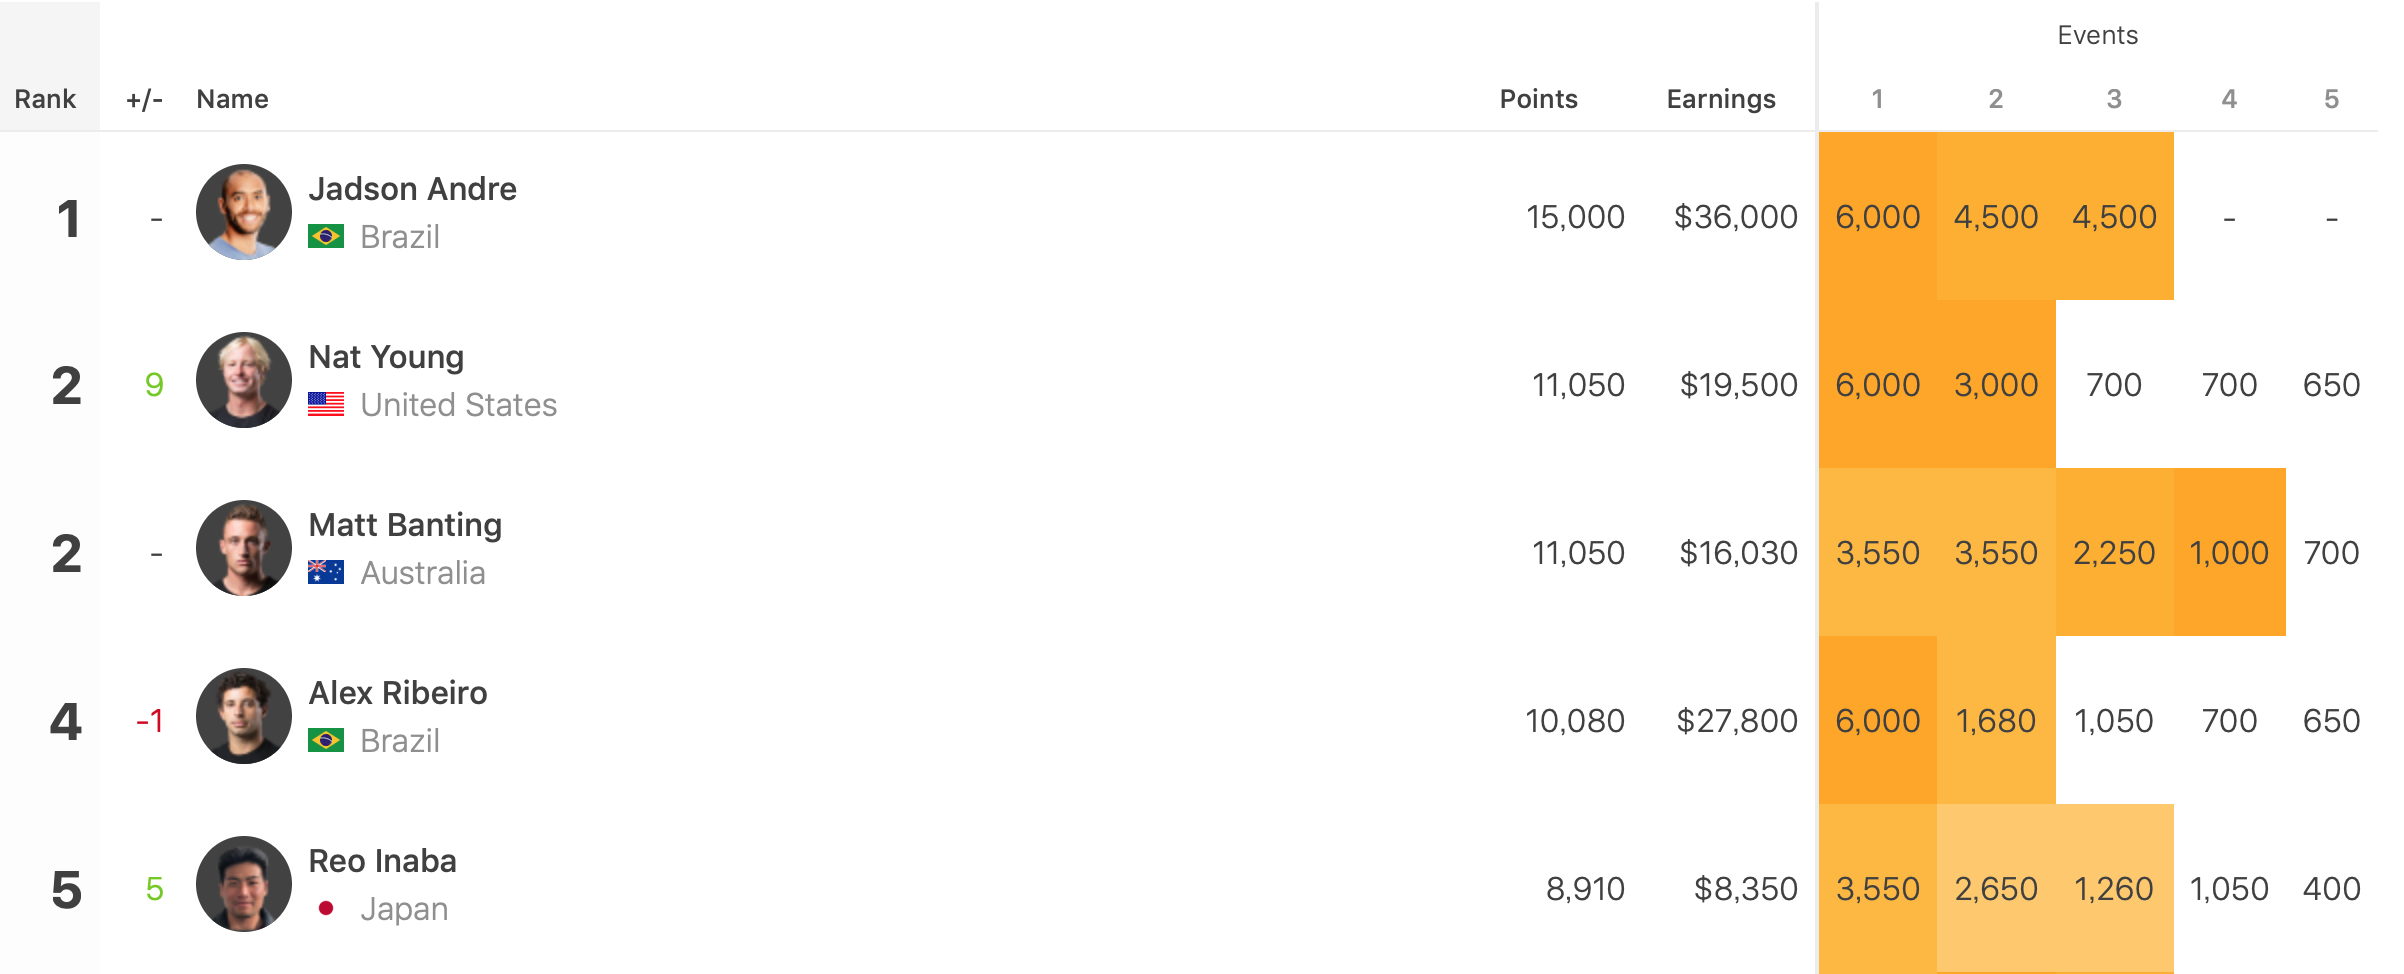Click the Brazil flag under Jadson Andre
The image size is (2404, 974).
pyautogui.click(x=326, y=237)
